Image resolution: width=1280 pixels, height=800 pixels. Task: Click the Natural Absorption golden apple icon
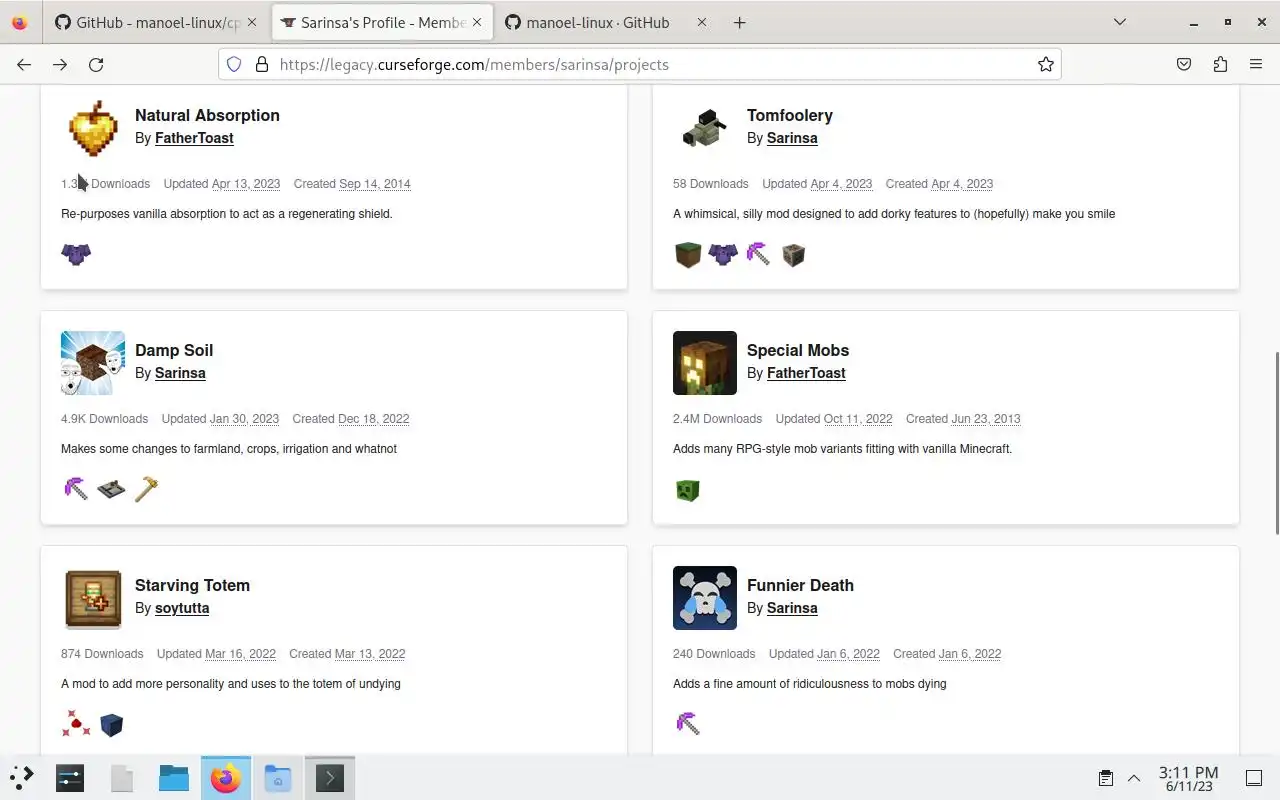tap(93, 128)
